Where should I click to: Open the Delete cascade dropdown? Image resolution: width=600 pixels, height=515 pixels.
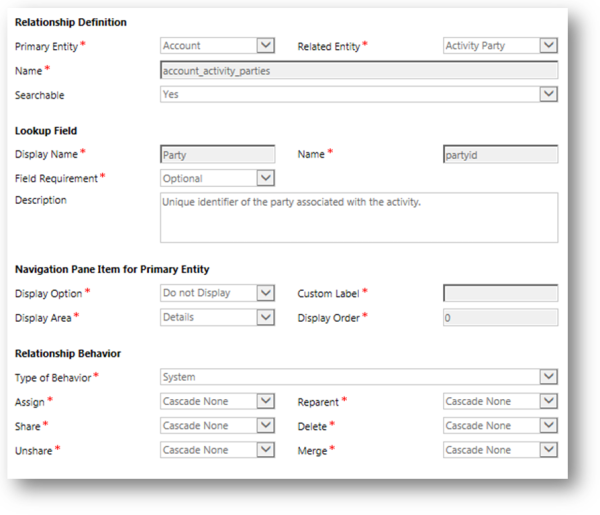point(500,425)
